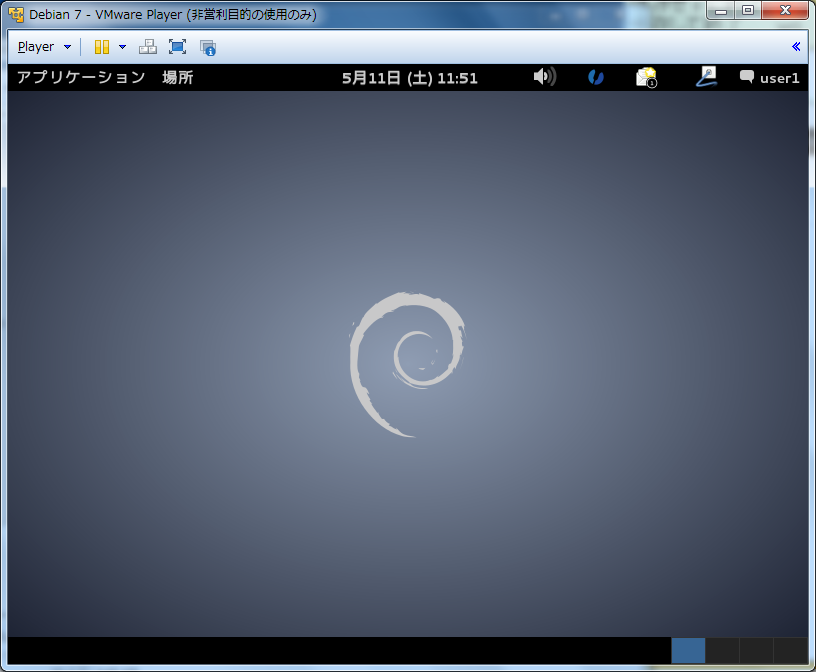Viewport: 816px width, 672px height.
Task: Open the GNOME volume speaker icon
Action: 544,77
